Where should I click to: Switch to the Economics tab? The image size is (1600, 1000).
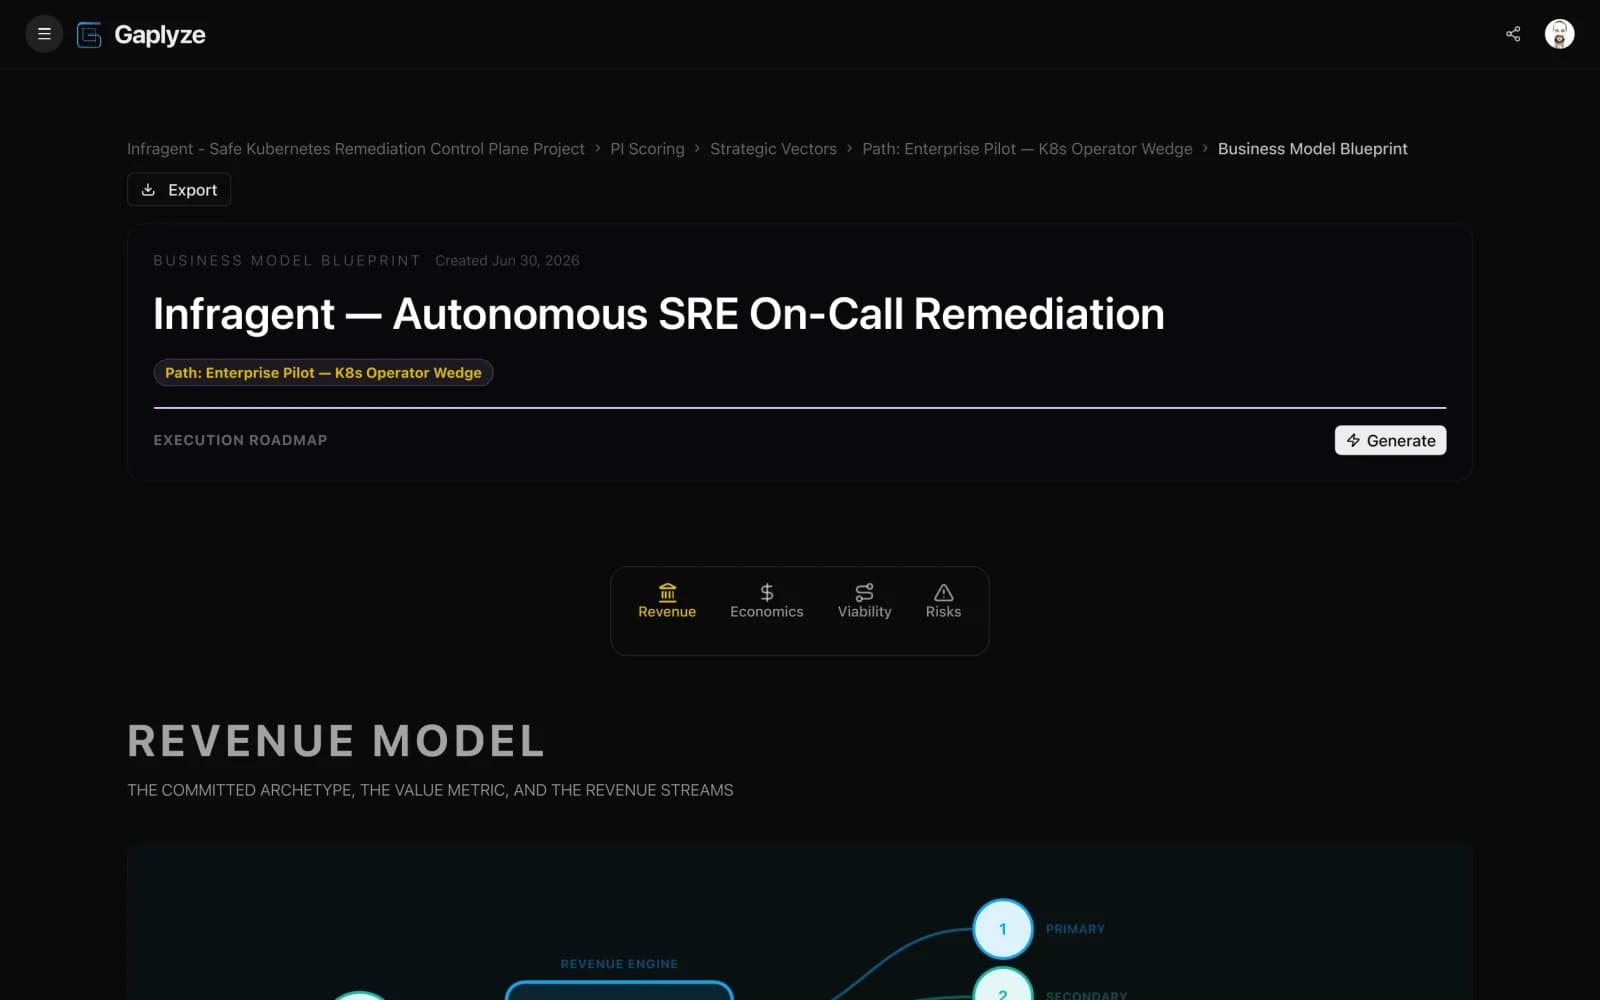tap(767, 601)
